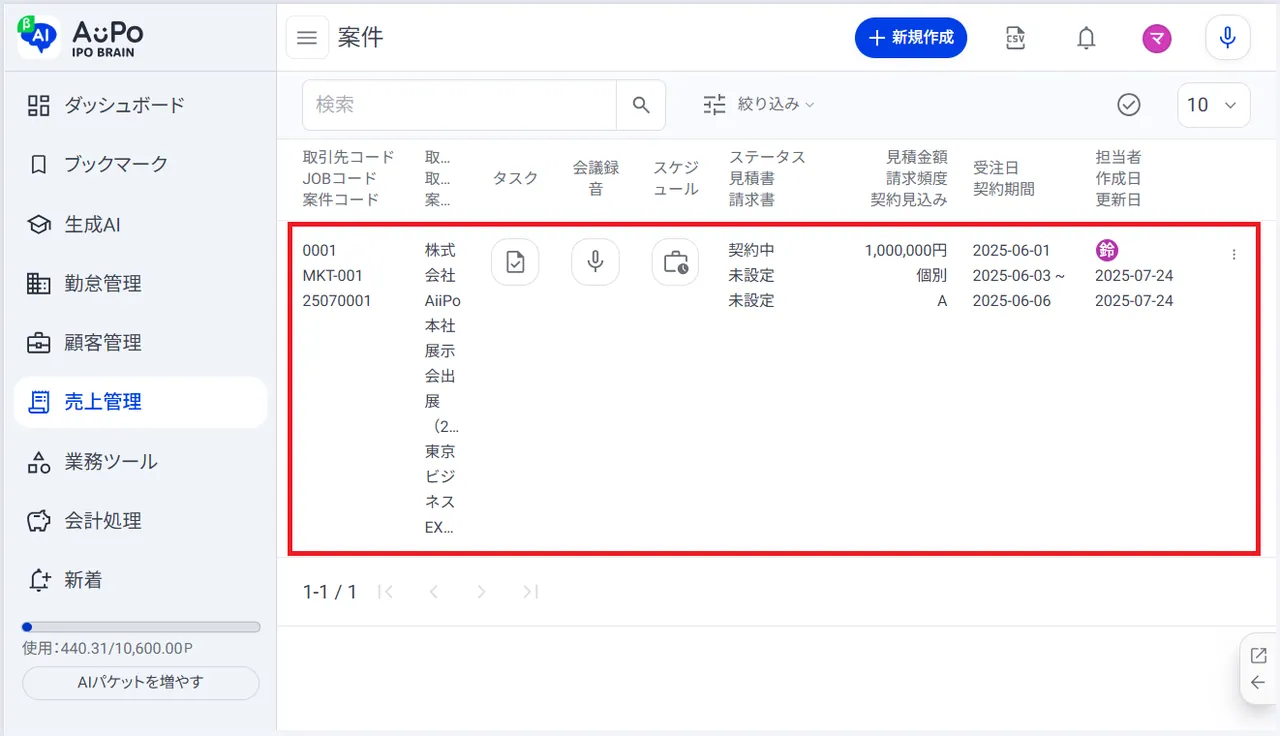The height and width of the screenshot is (736, 1280).
Task: Select 売上管理 in sidebar
Action: pyautogui.click(x=140, y=402)
